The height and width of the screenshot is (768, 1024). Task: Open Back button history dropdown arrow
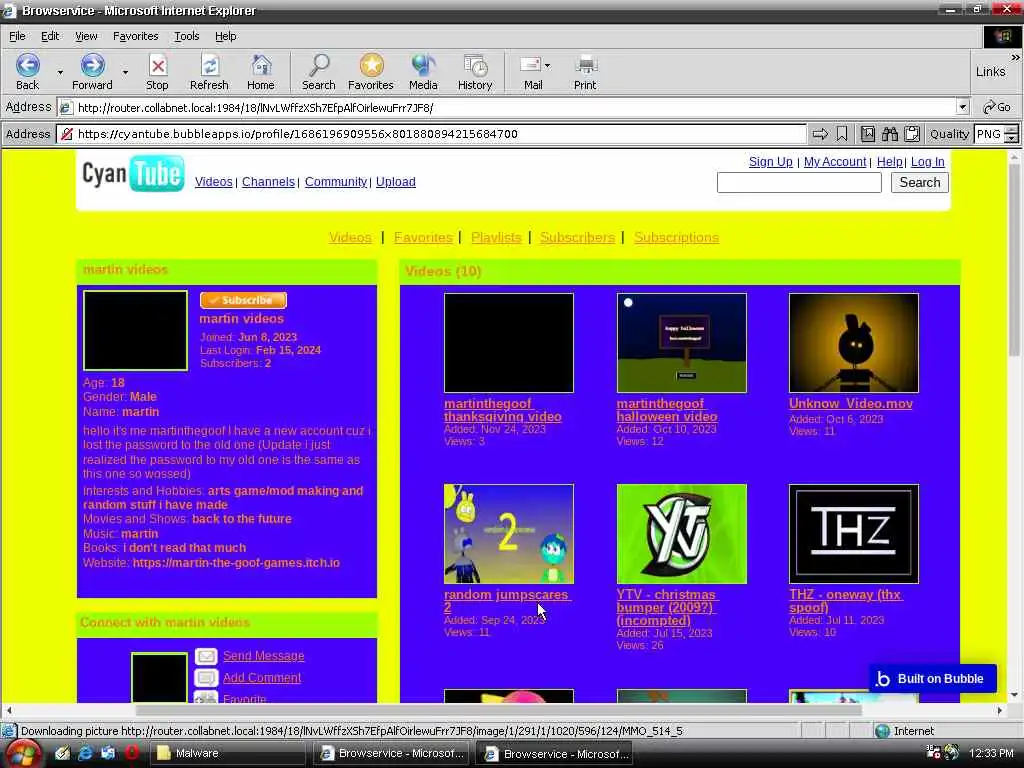tap(60, 72)
